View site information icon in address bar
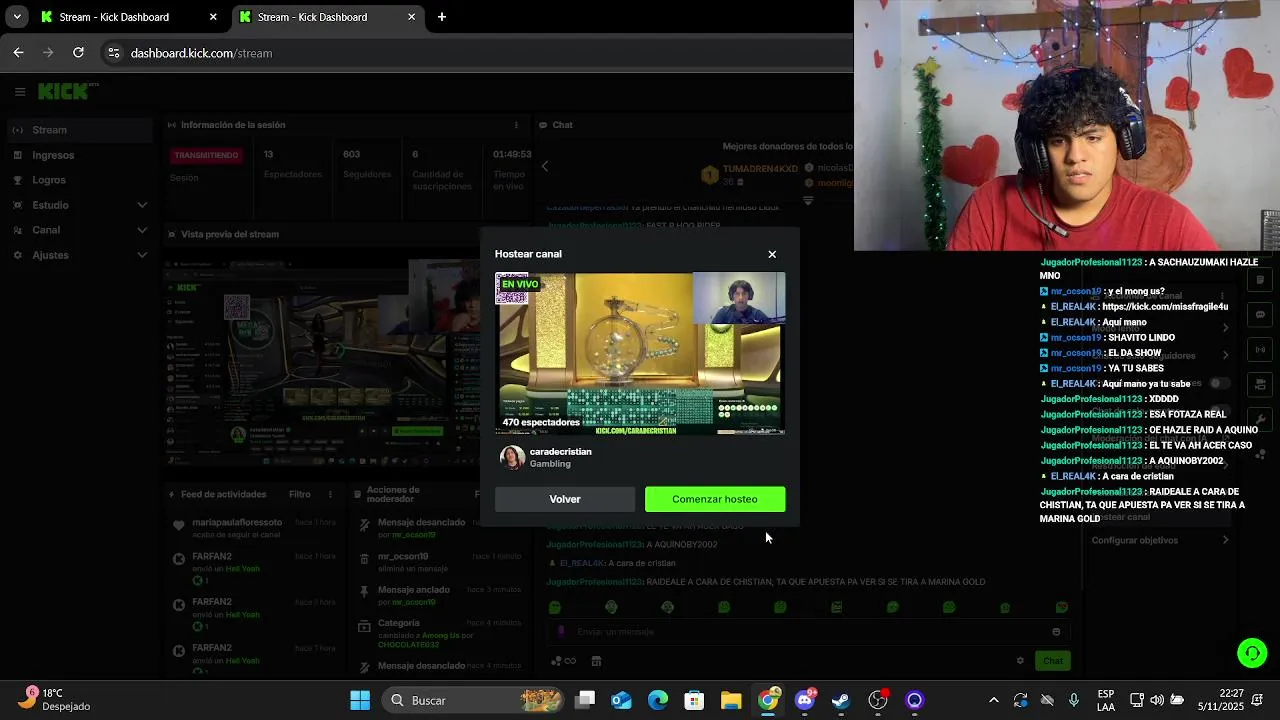The height and width of the screenshot is (720, 1280). click(113, 53)
